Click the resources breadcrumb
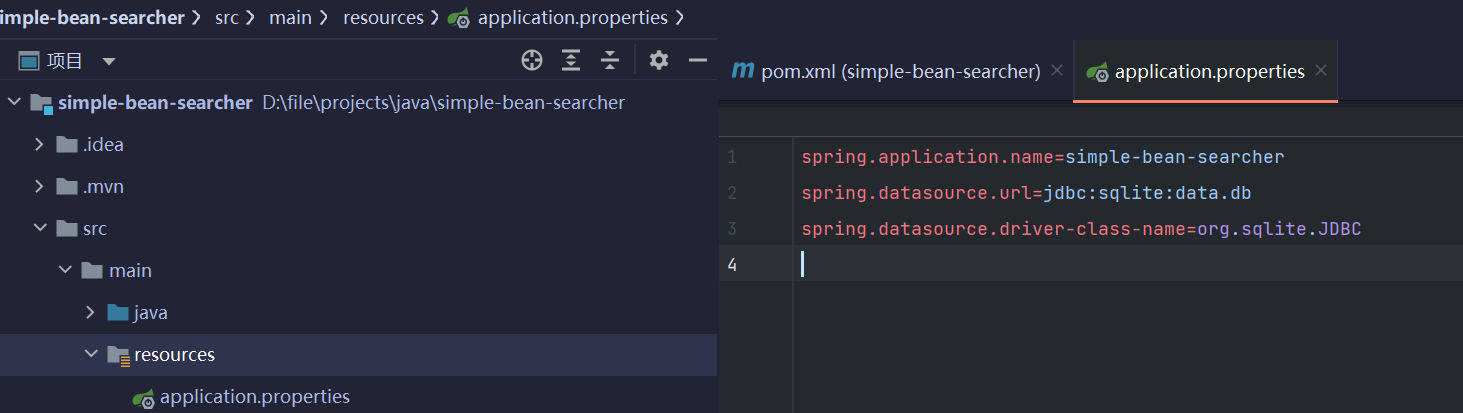Screen dimensions: 1463x413 click(381, 18)
